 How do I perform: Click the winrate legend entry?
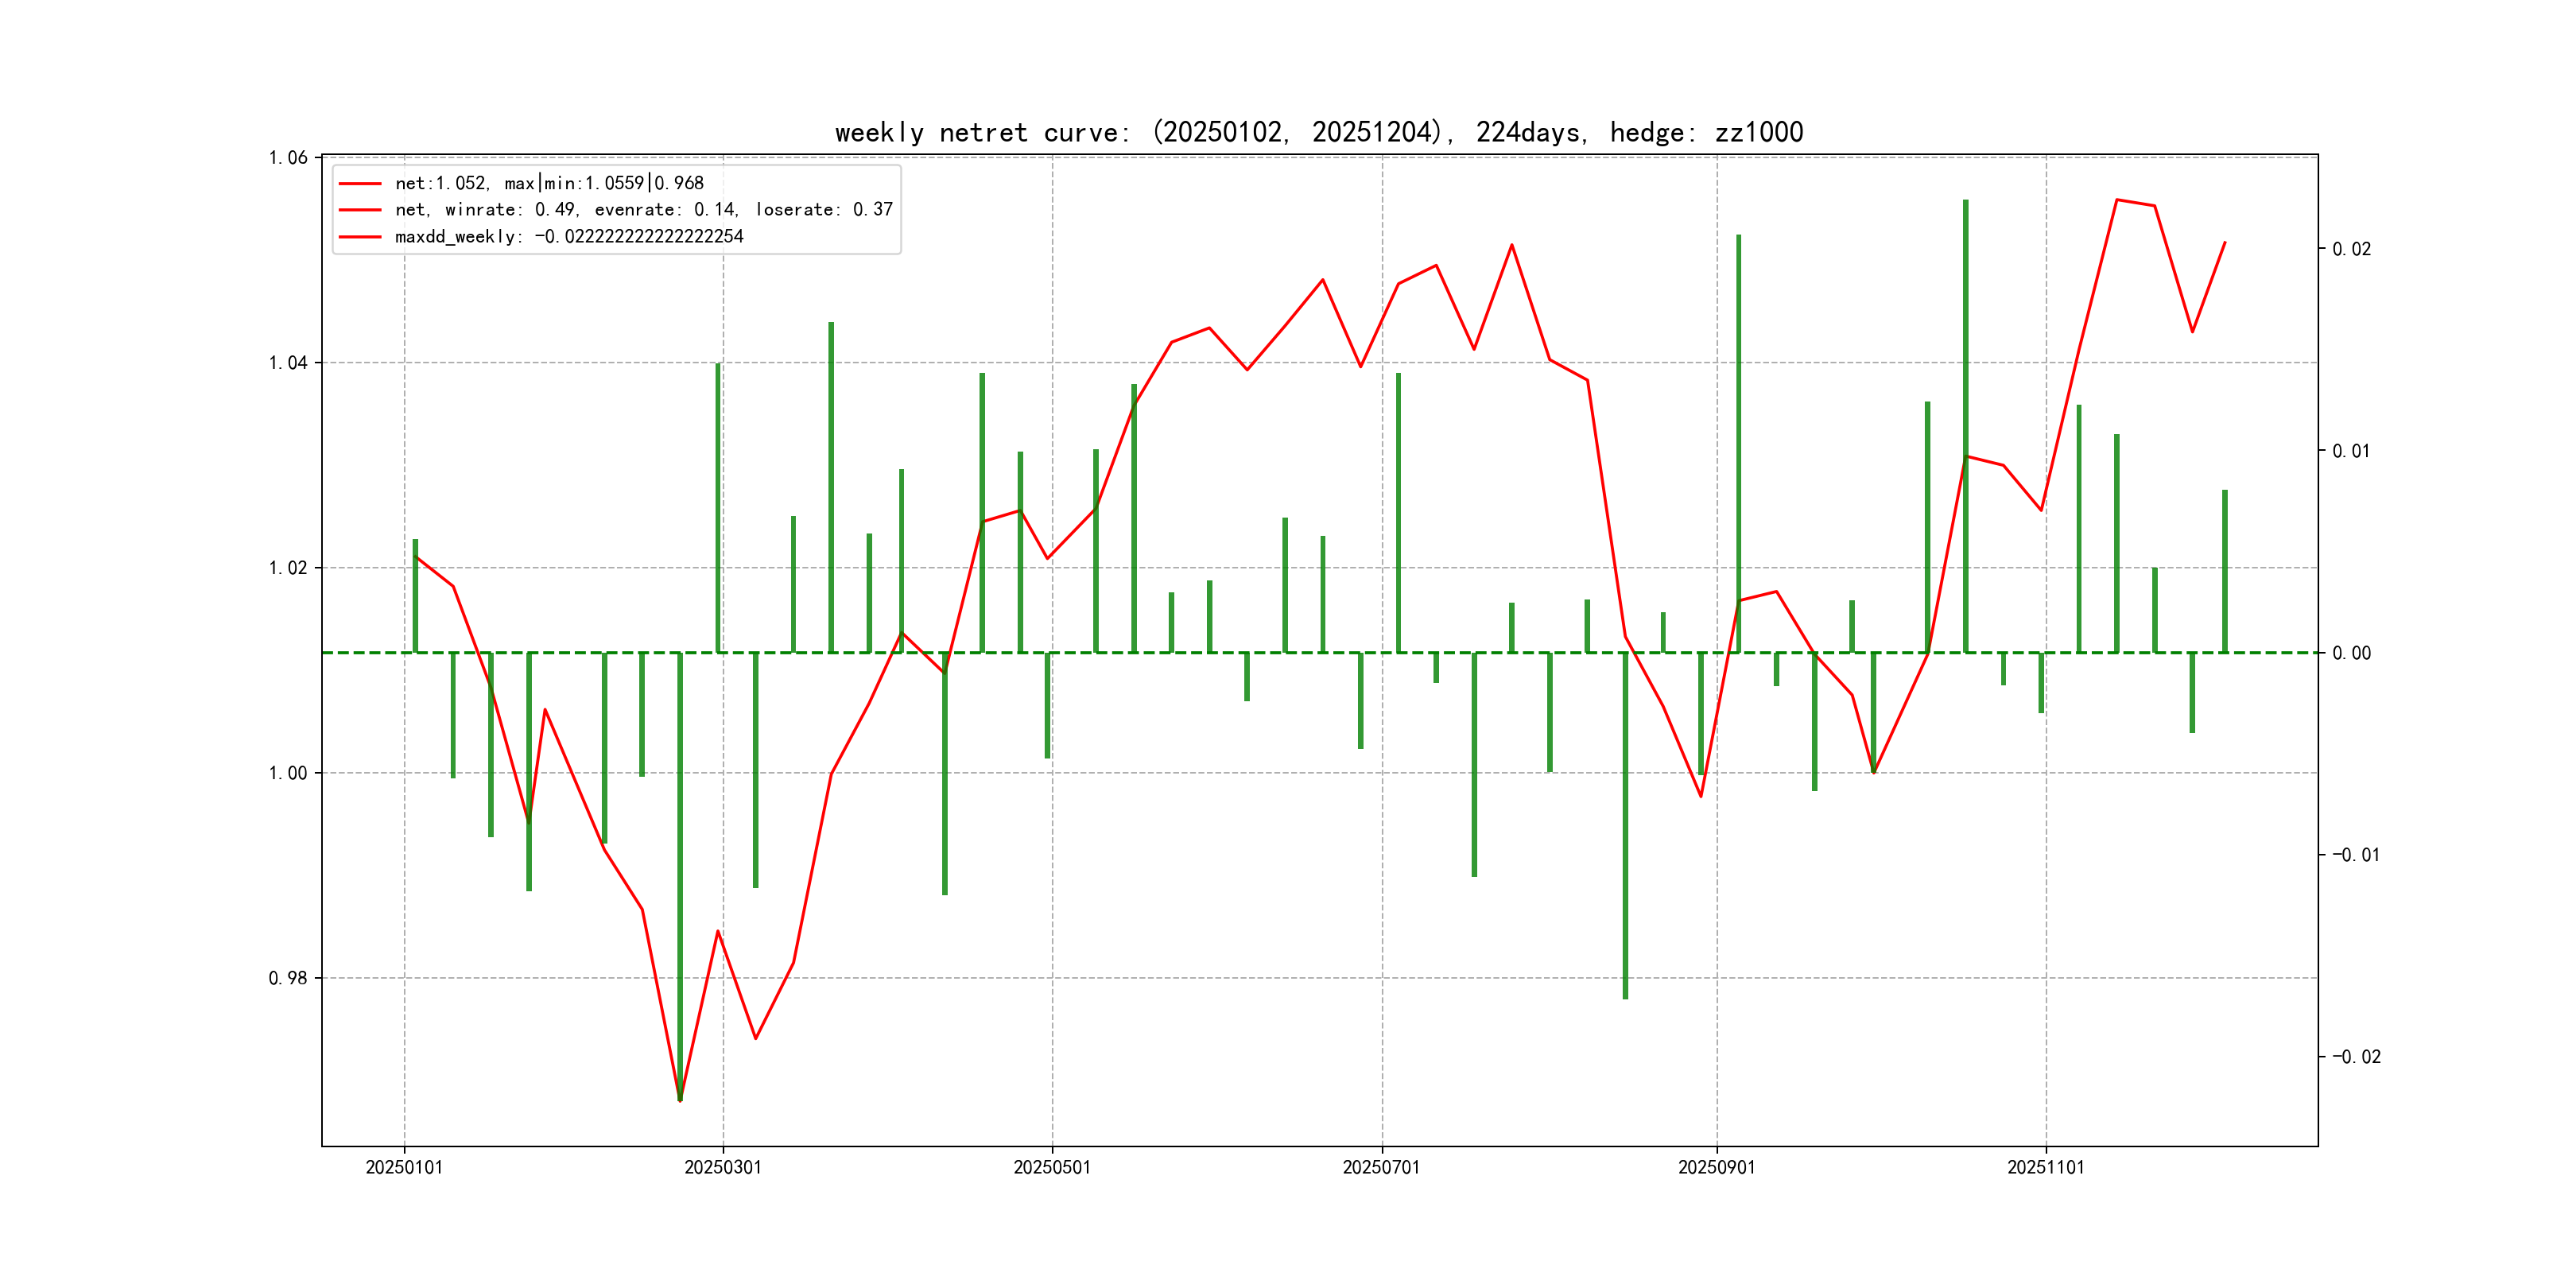click(643, 210)
